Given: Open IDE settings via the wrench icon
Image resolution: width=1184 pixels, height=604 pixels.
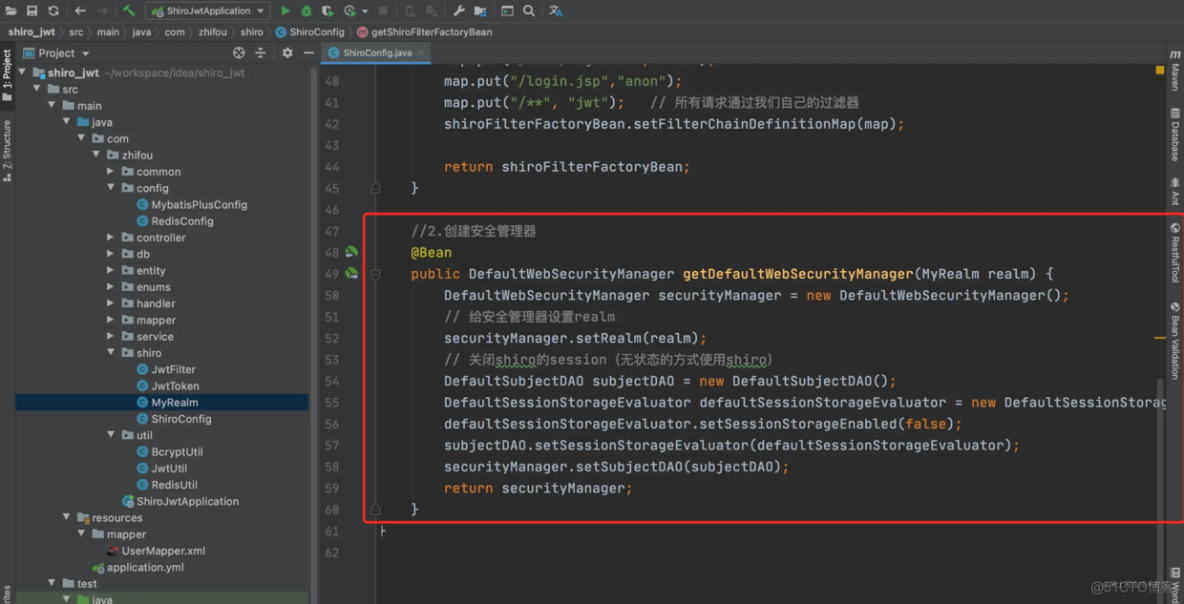Looking at the screenshot, I should [x=458, y=10].
